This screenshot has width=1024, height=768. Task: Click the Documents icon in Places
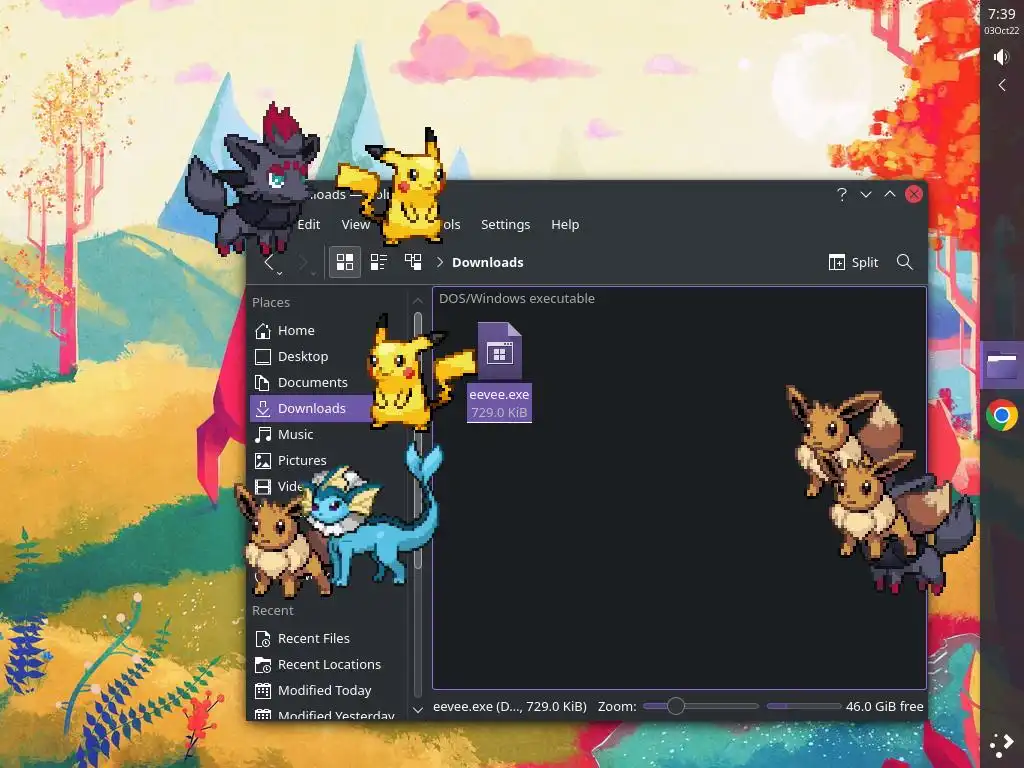[263, 383]
